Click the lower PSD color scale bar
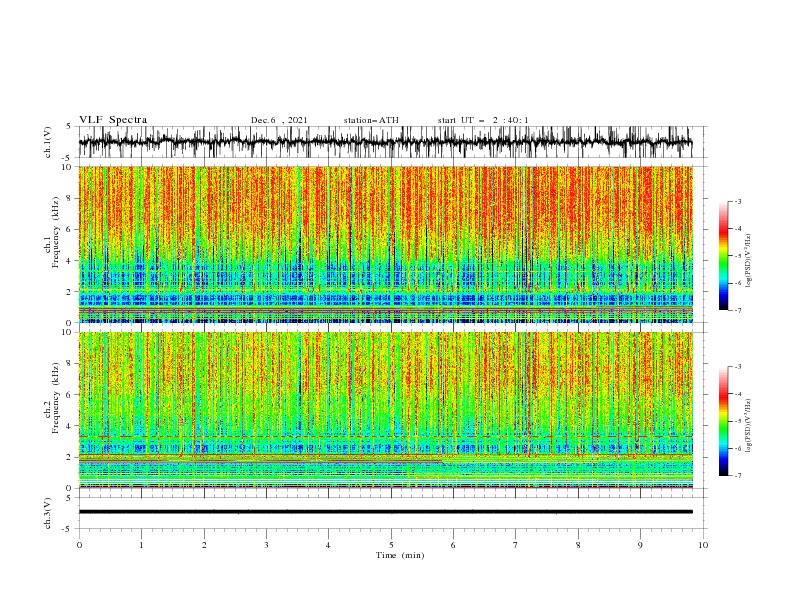This screenshot has width=792, height=612. click(x=723, y=421)
